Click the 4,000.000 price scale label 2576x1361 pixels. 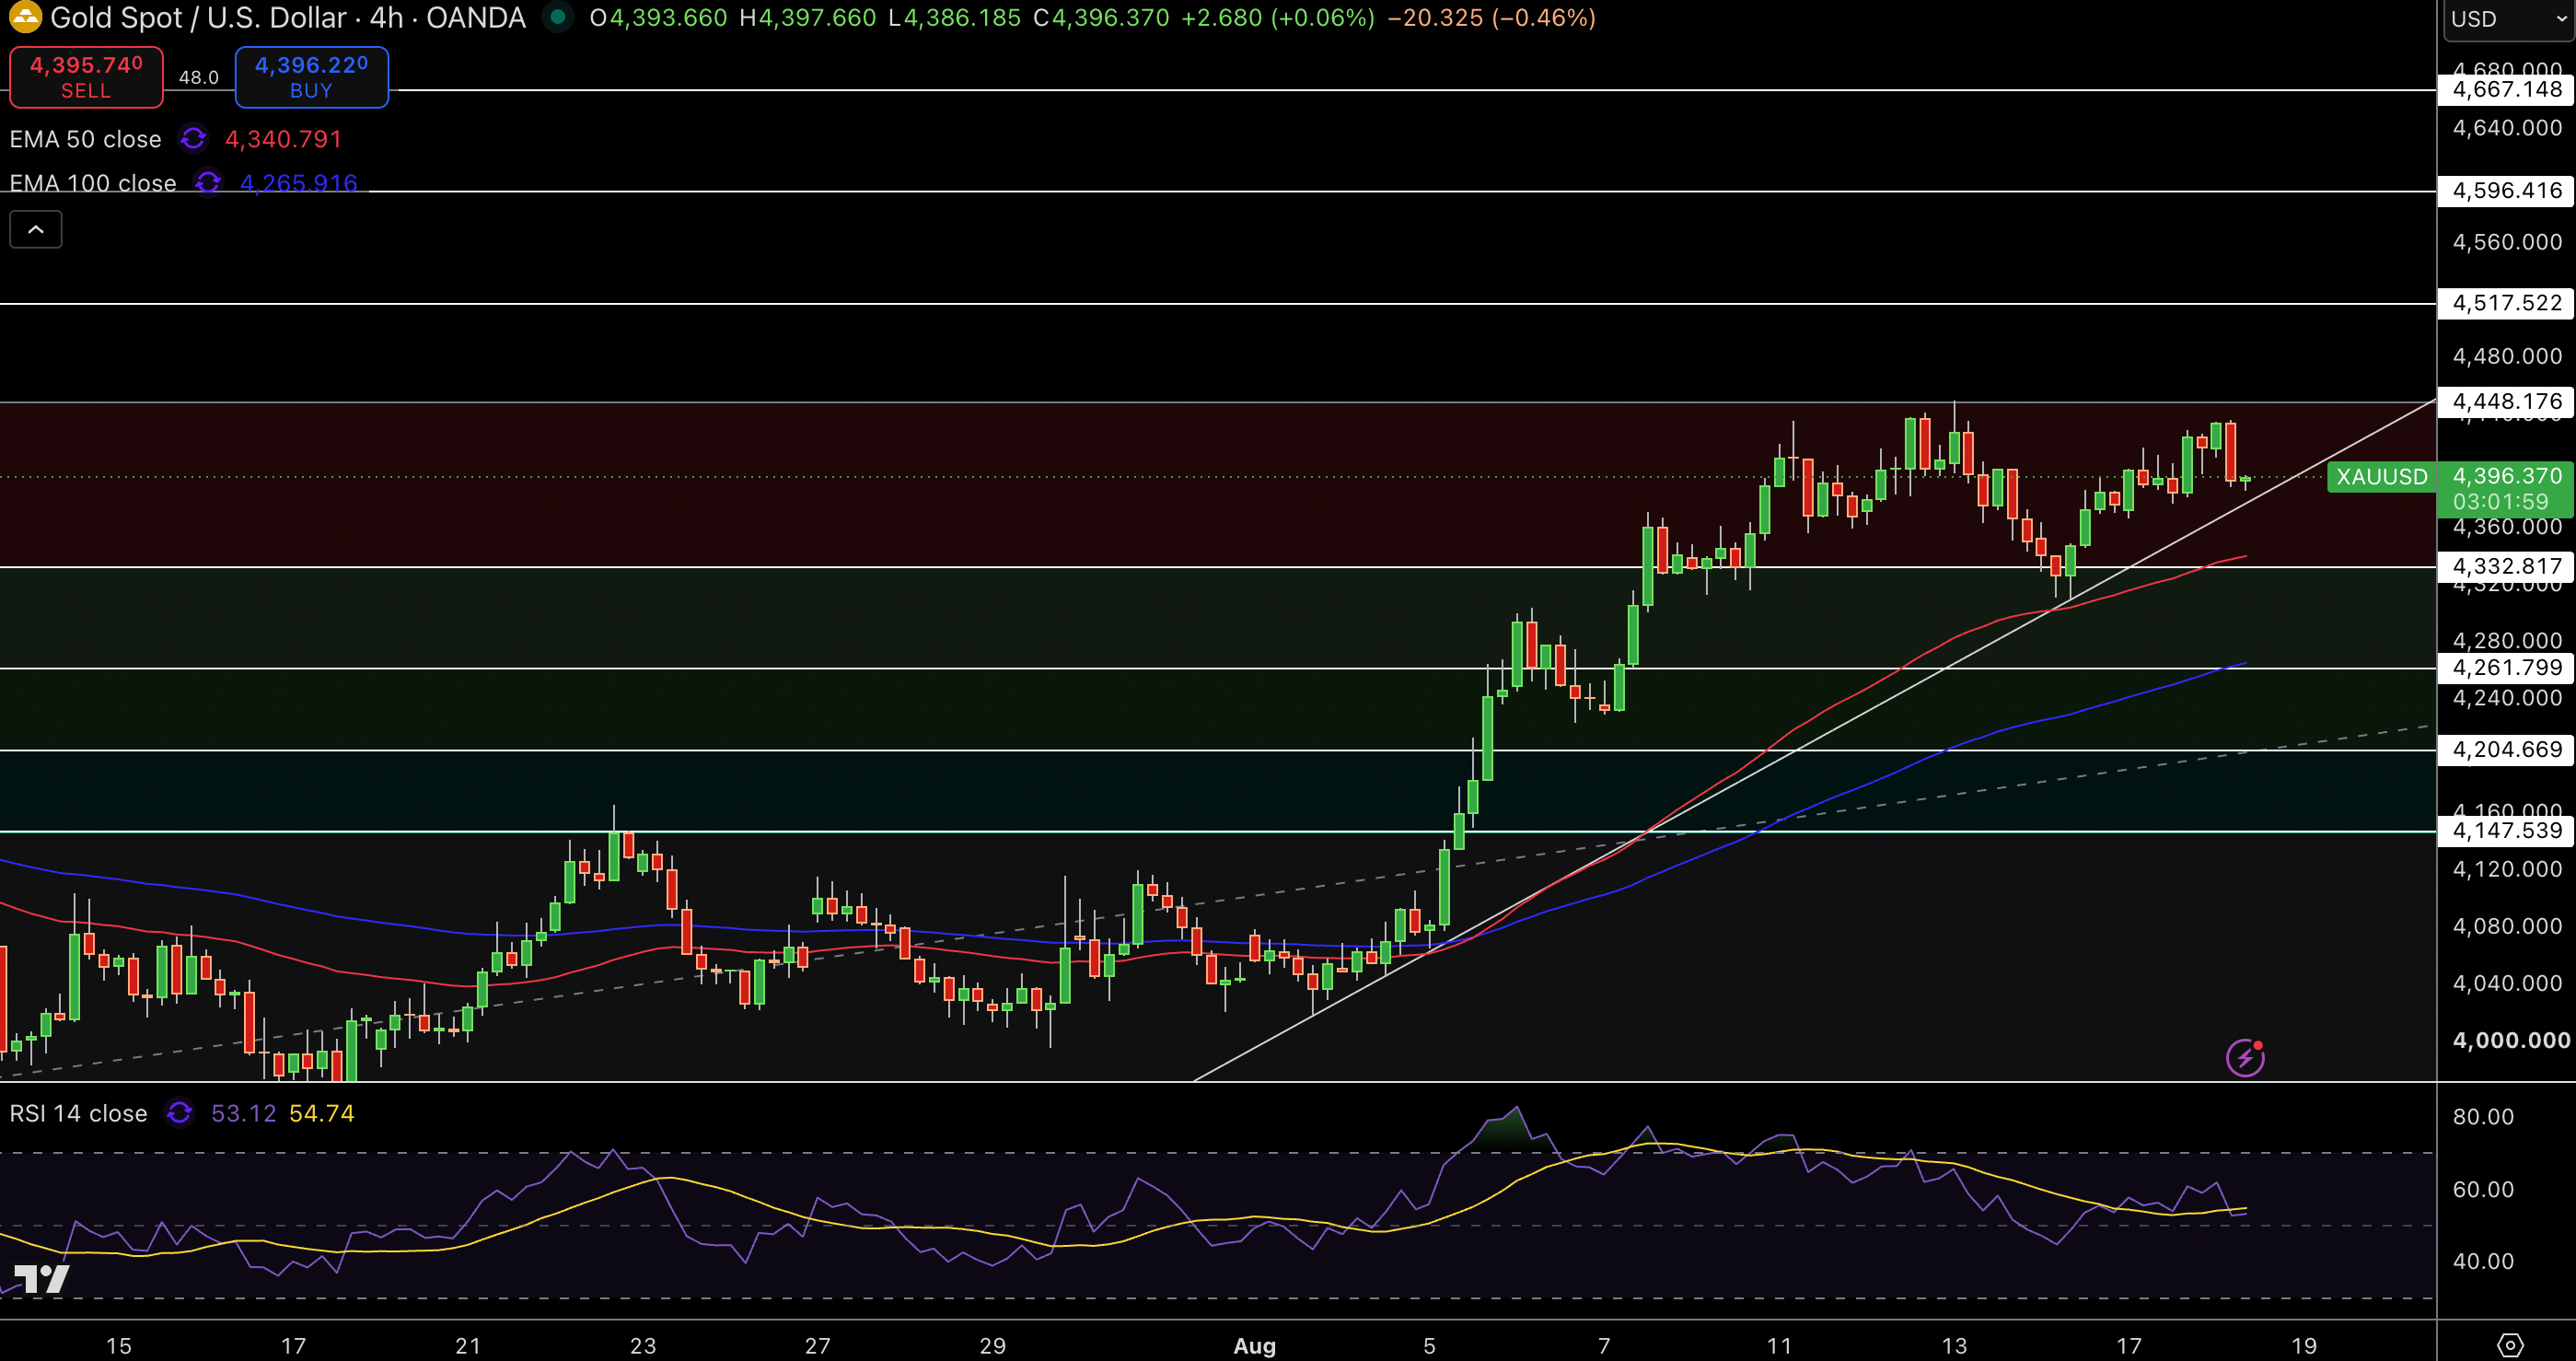click(x=2511, y=1040)
